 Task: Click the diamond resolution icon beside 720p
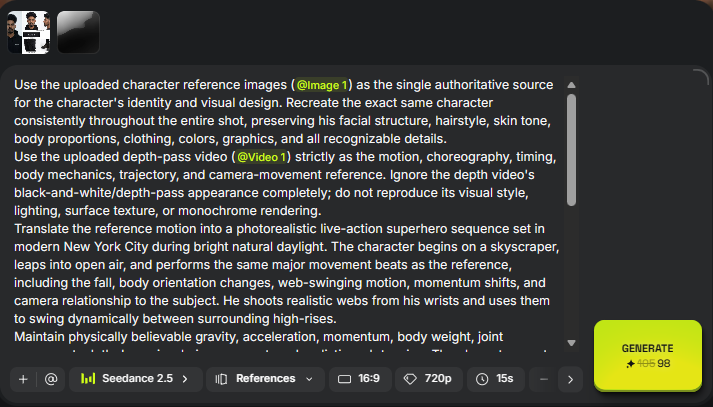[410, 379]
